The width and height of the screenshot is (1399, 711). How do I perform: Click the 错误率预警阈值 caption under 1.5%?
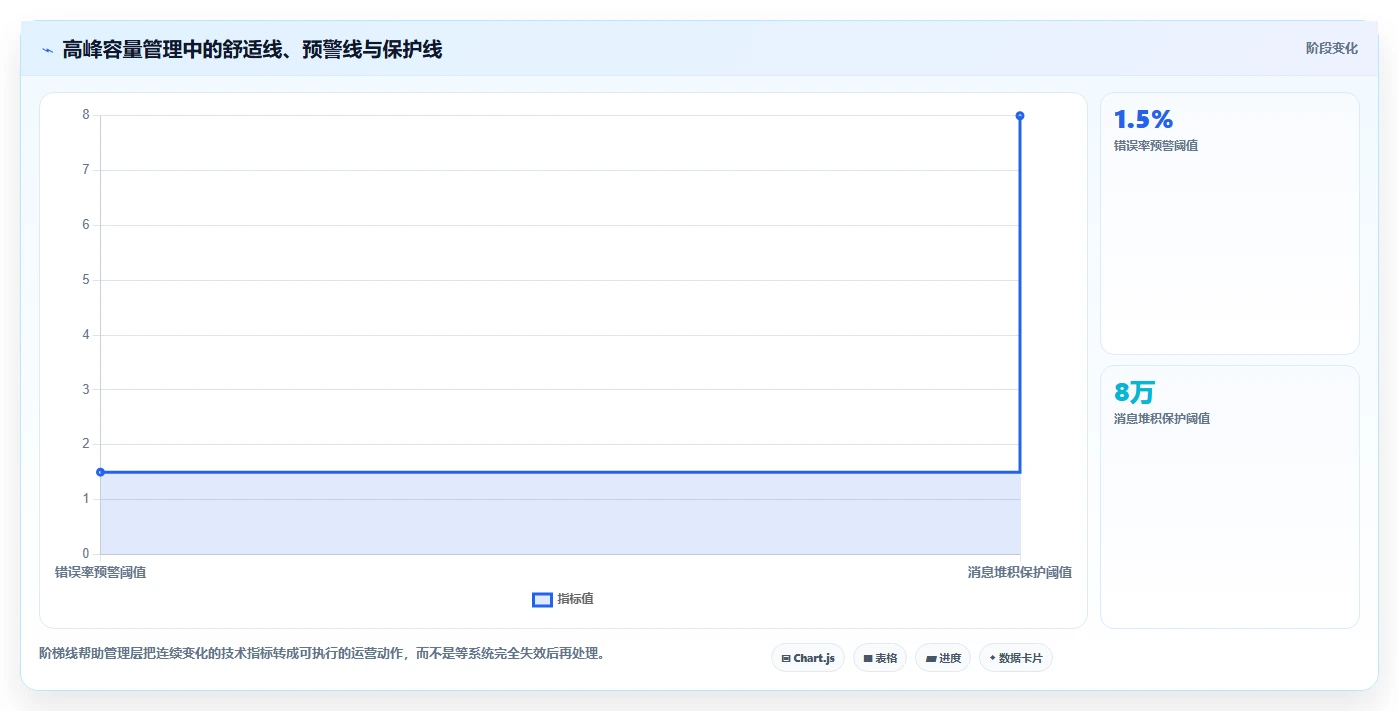click(1156, 146)
